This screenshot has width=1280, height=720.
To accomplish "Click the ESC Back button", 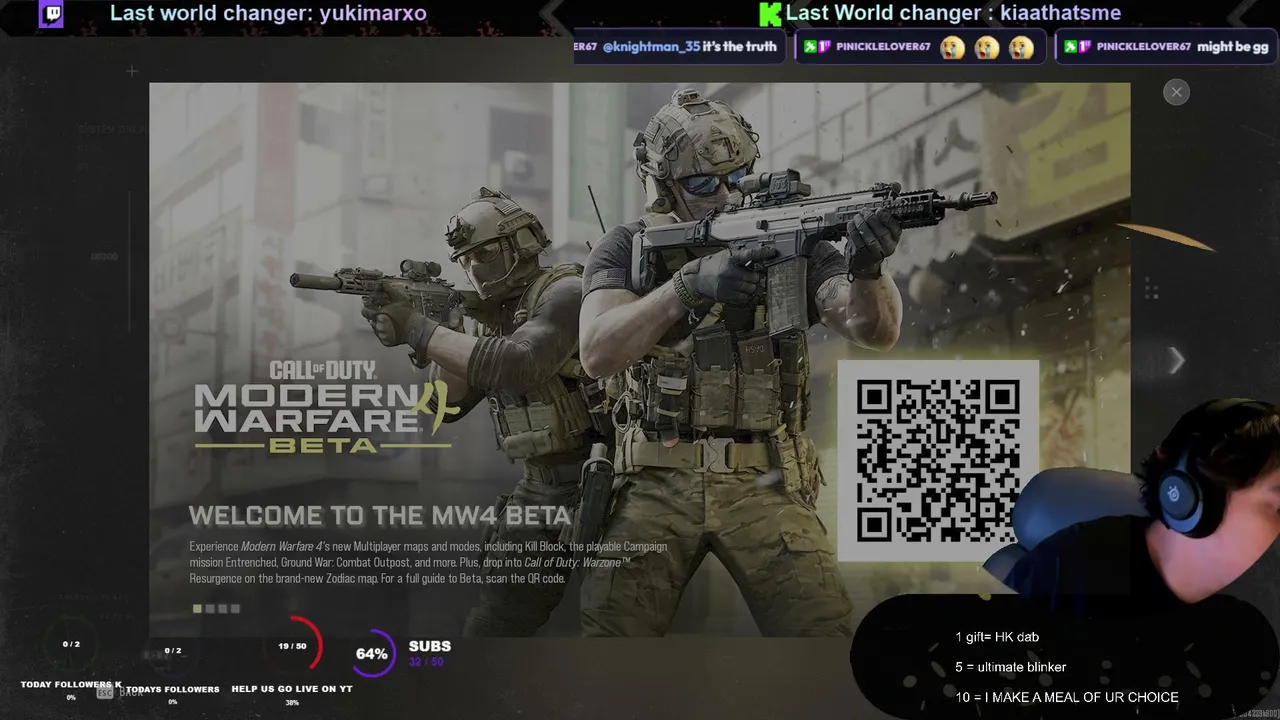I will tap(119, 692).
